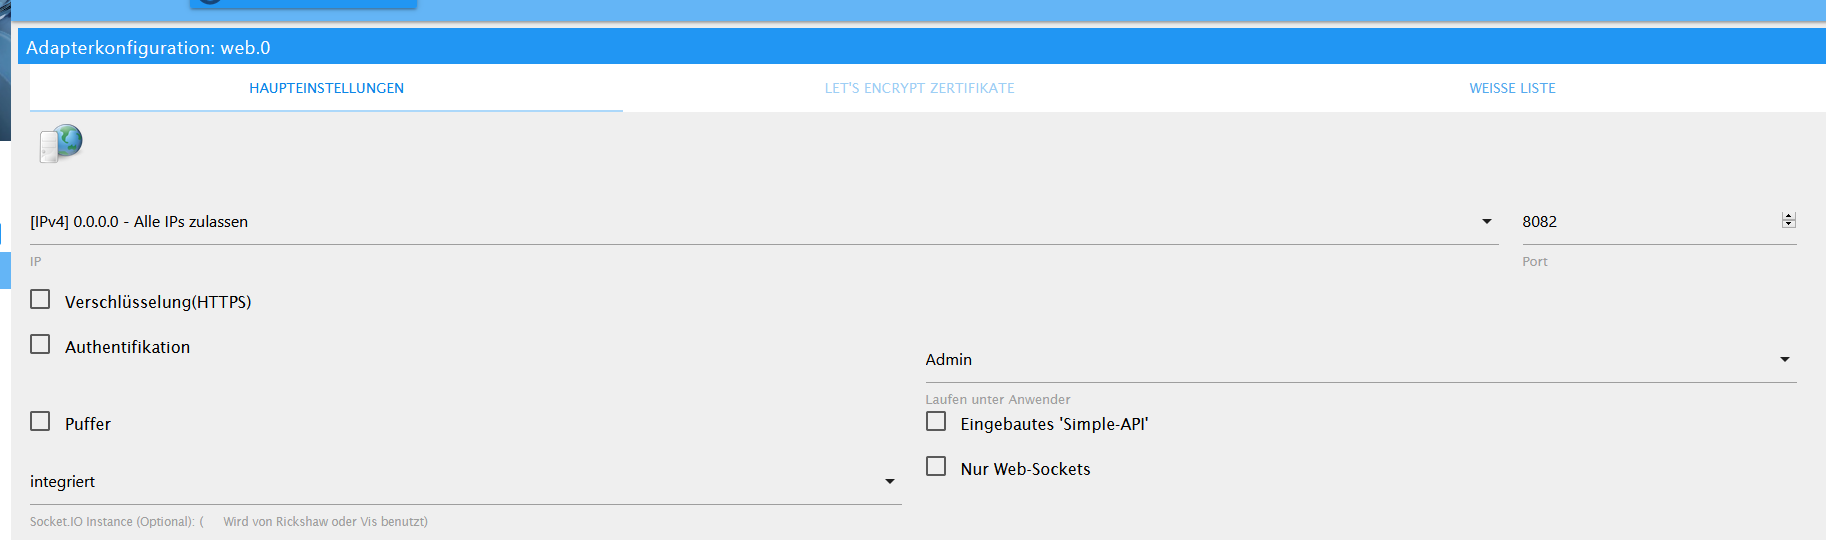Decrease port number with down stepper arrow
This screenshot has height=540, width=1826.
coord(1789,224)
